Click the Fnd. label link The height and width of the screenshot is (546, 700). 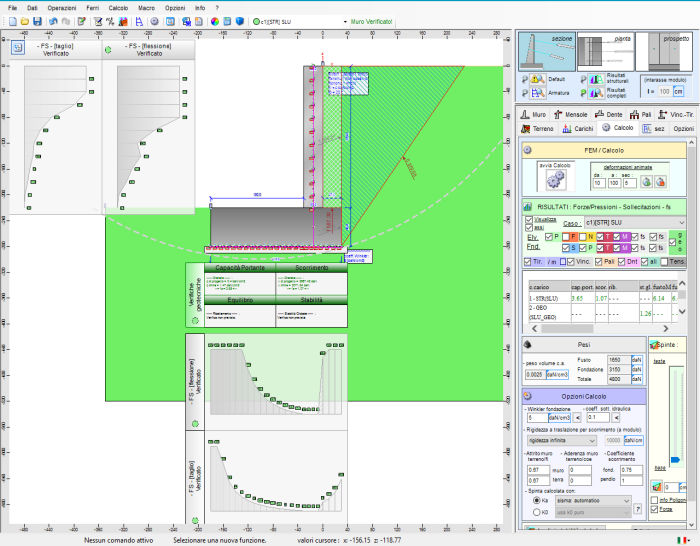(x=533, y=247)
